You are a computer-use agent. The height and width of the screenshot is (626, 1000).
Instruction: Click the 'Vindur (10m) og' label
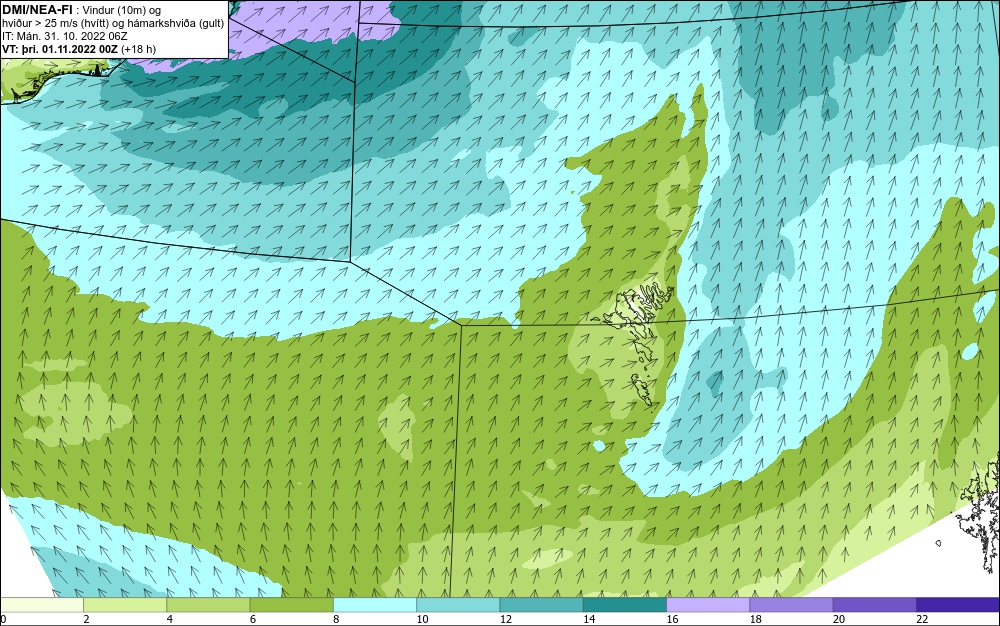121,10
